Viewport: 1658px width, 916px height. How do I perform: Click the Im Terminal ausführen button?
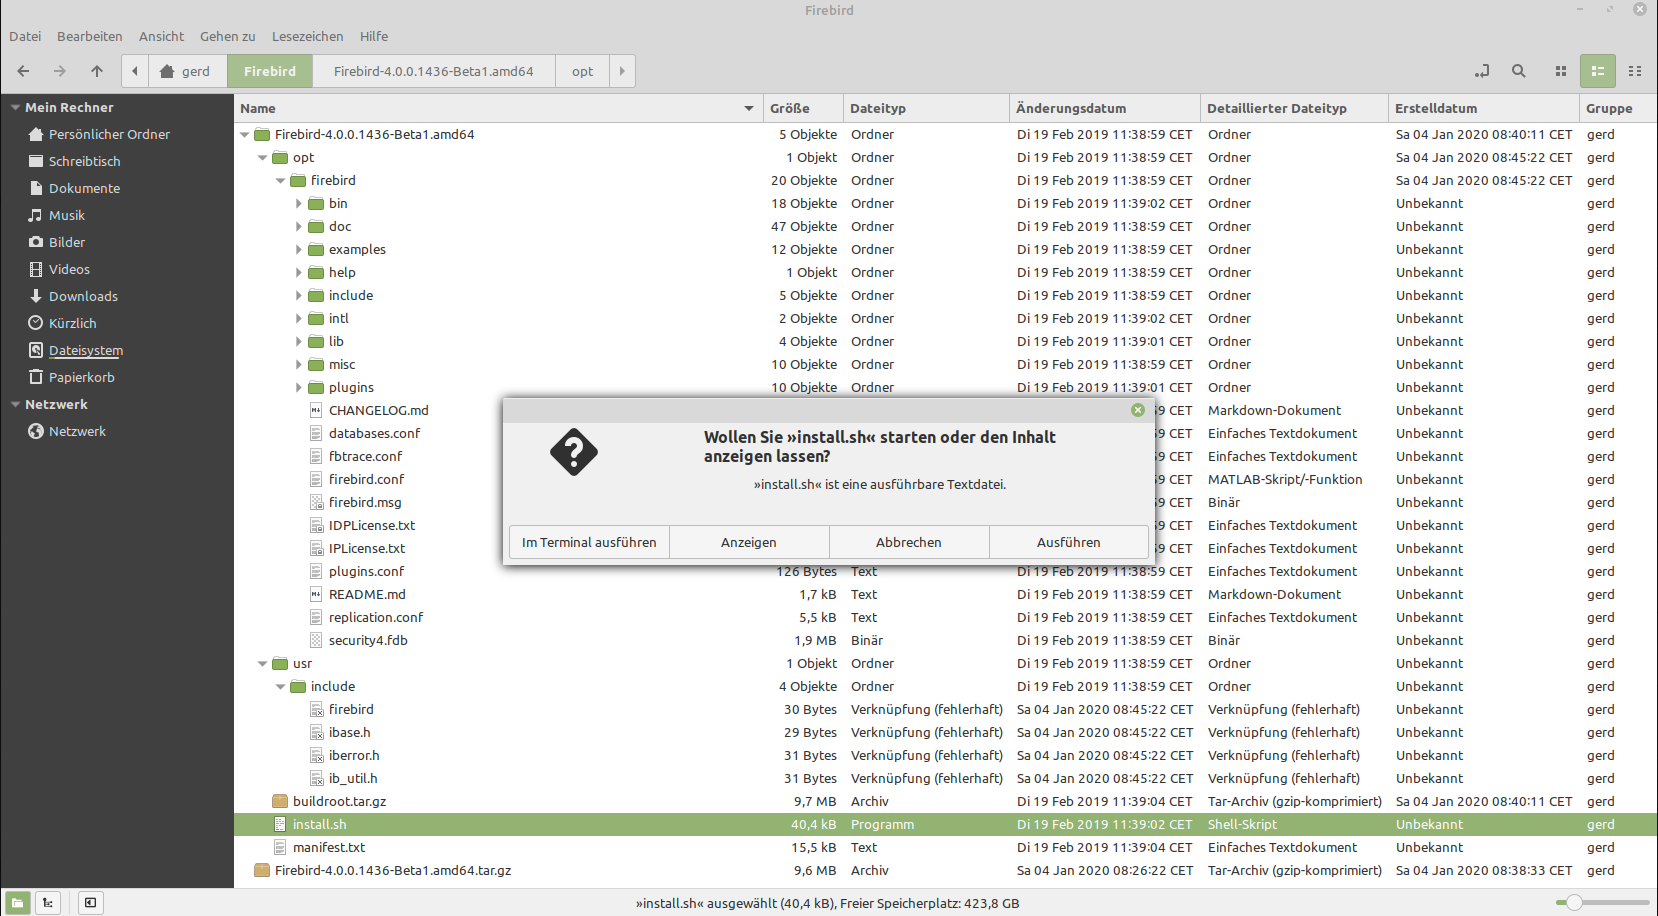click(589, 542)
